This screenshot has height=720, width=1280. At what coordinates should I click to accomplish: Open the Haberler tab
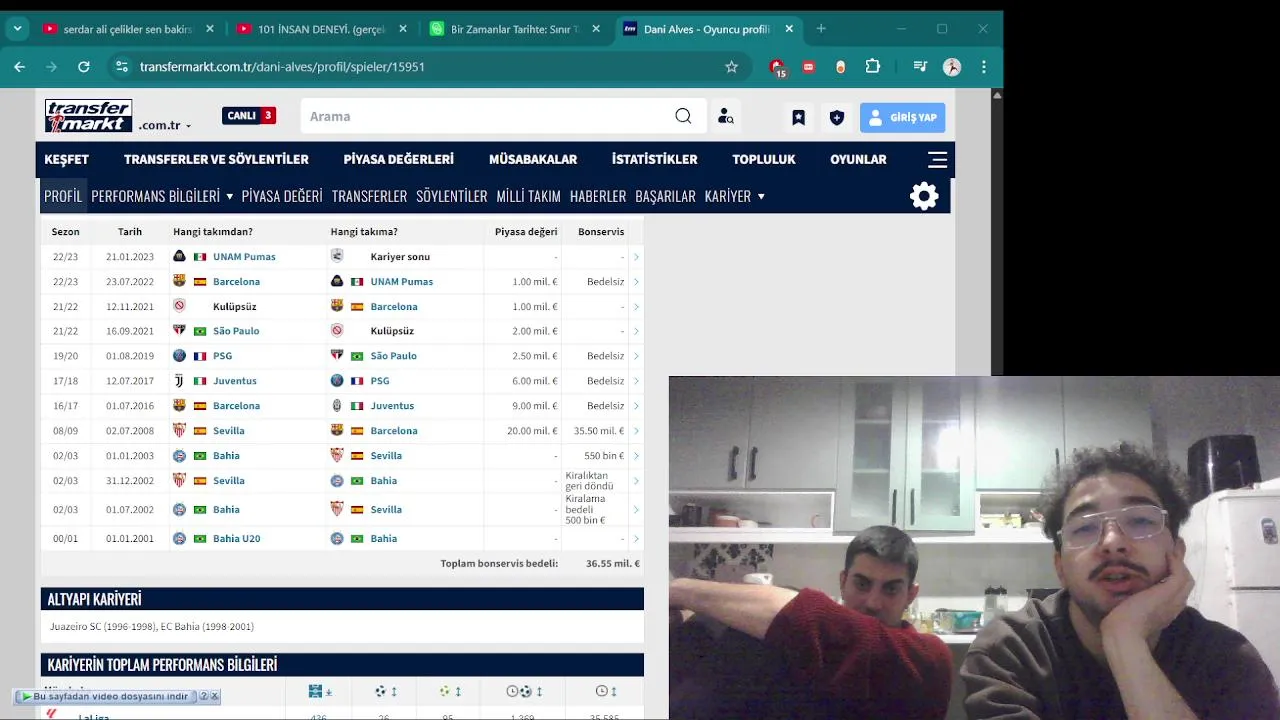[x=598, y=196]
